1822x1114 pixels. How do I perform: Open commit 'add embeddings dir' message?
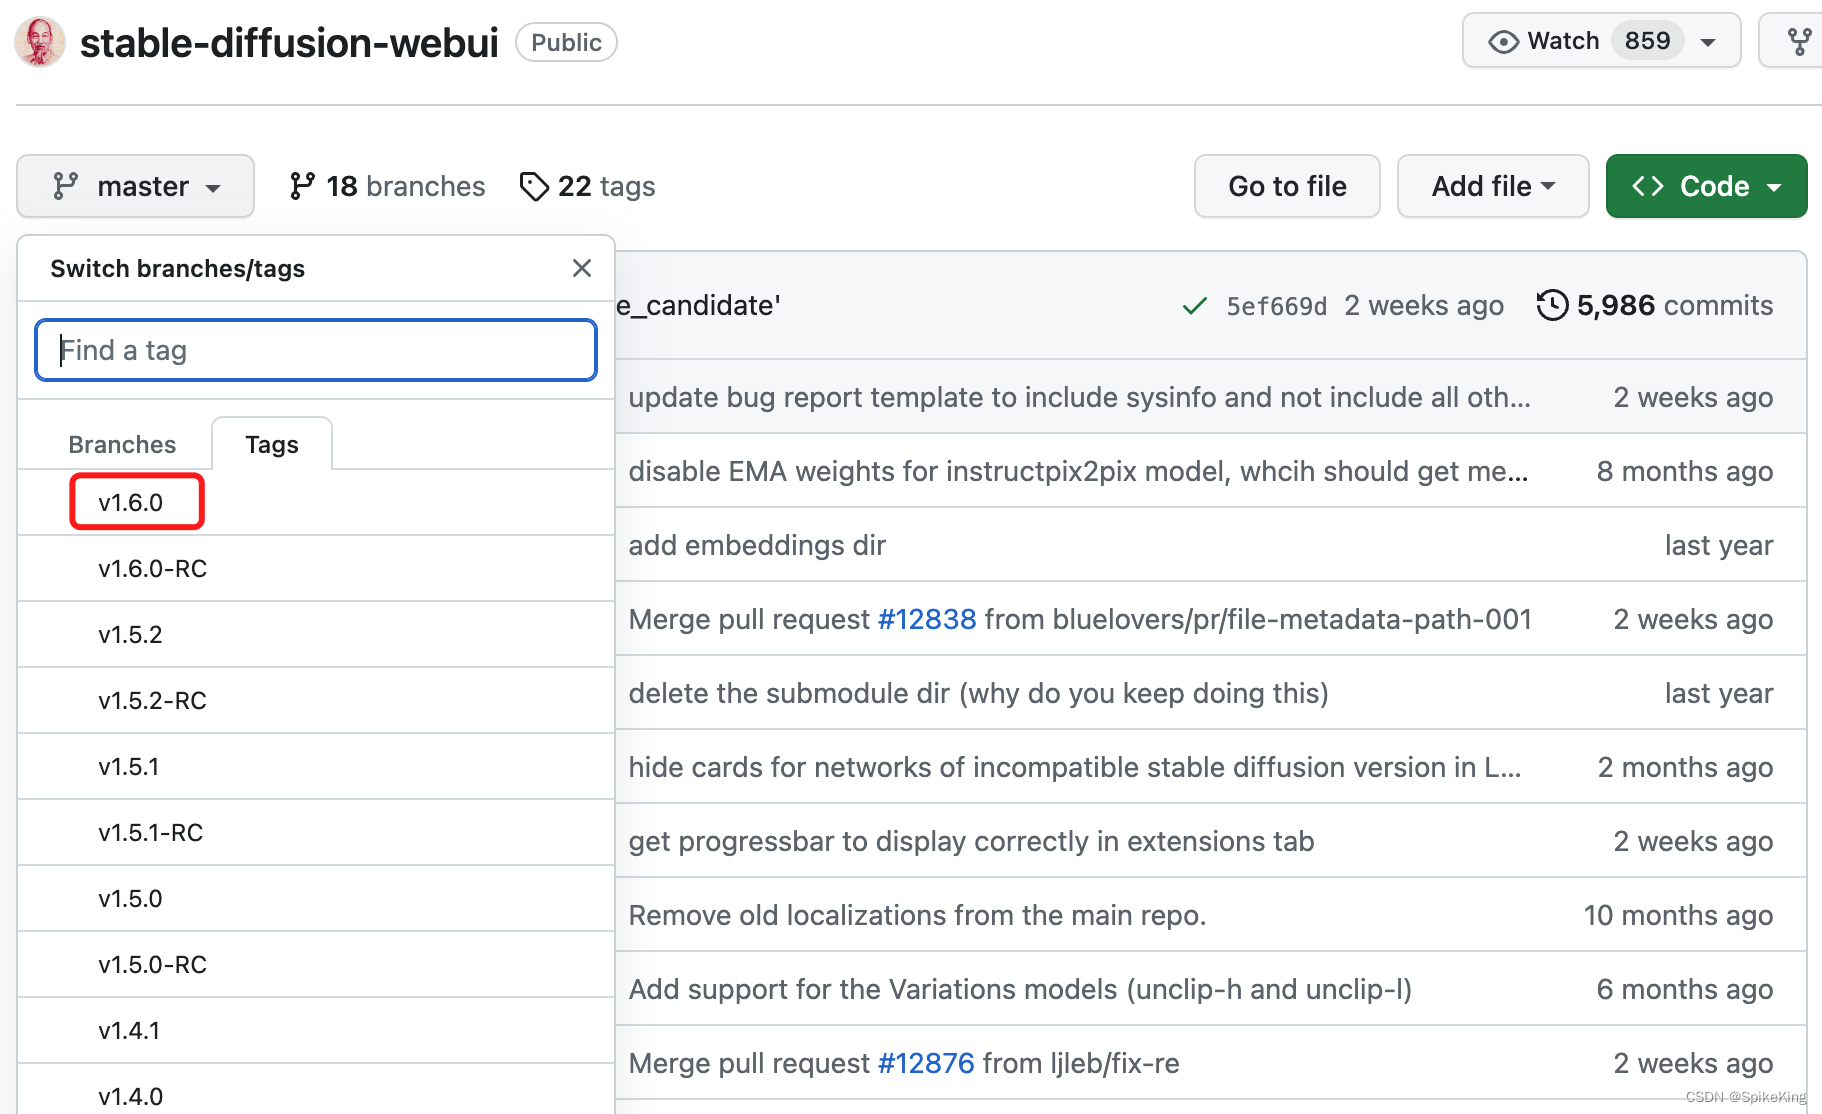(757, 545)
